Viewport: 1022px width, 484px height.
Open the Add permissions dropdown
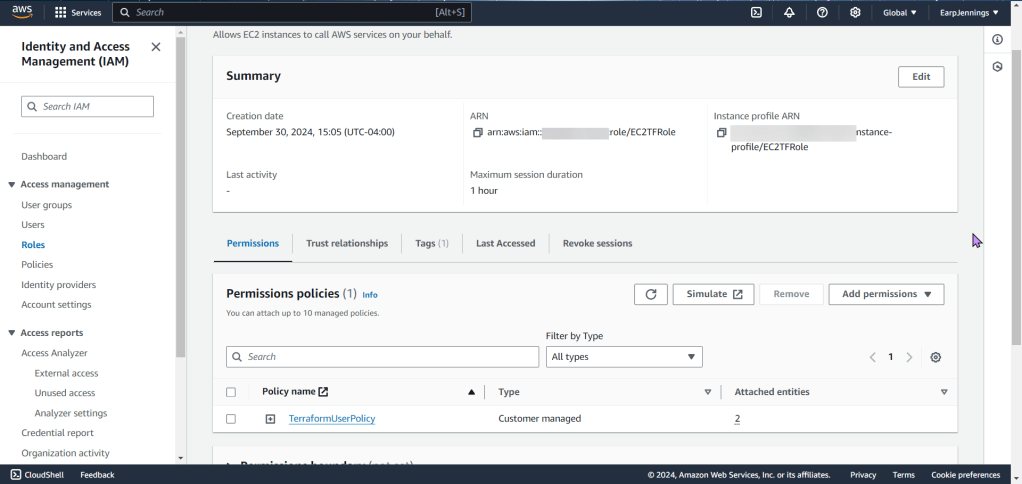pyautogui.click(x=886, y=294)
